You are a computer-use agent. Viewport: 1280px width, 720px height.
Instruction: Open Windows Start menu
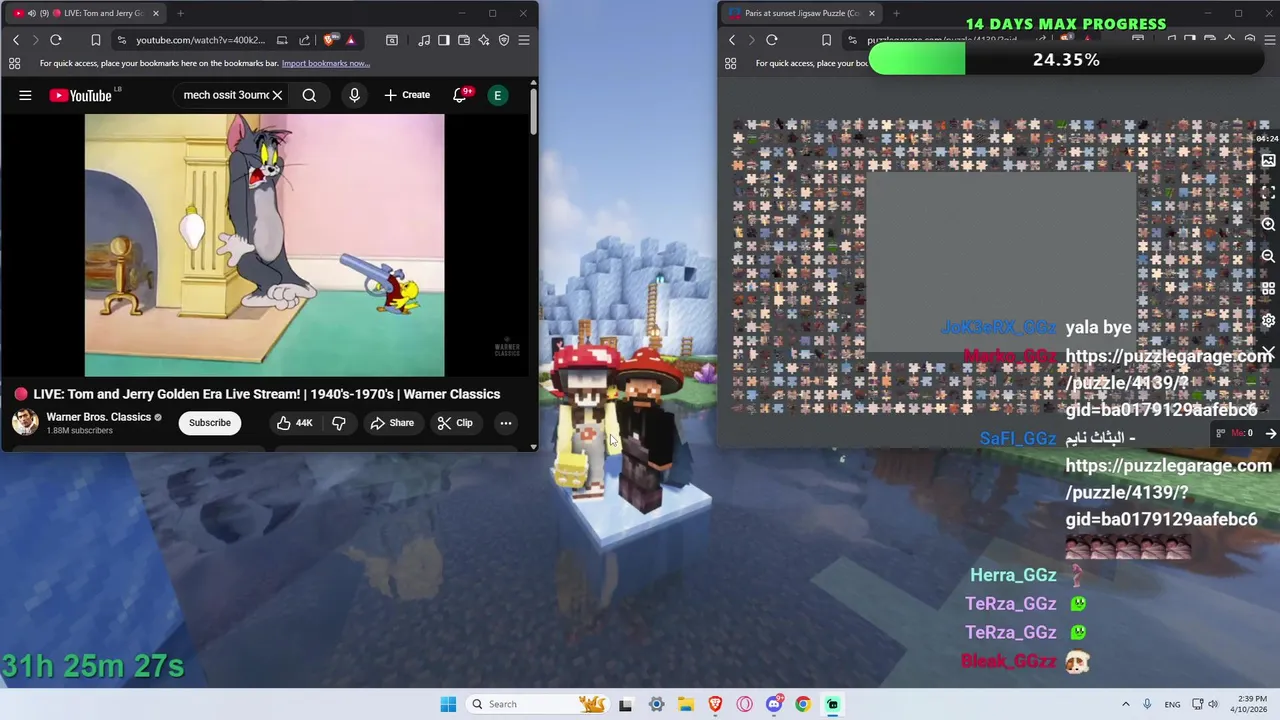pyautogui.click(x=448, y=704)
